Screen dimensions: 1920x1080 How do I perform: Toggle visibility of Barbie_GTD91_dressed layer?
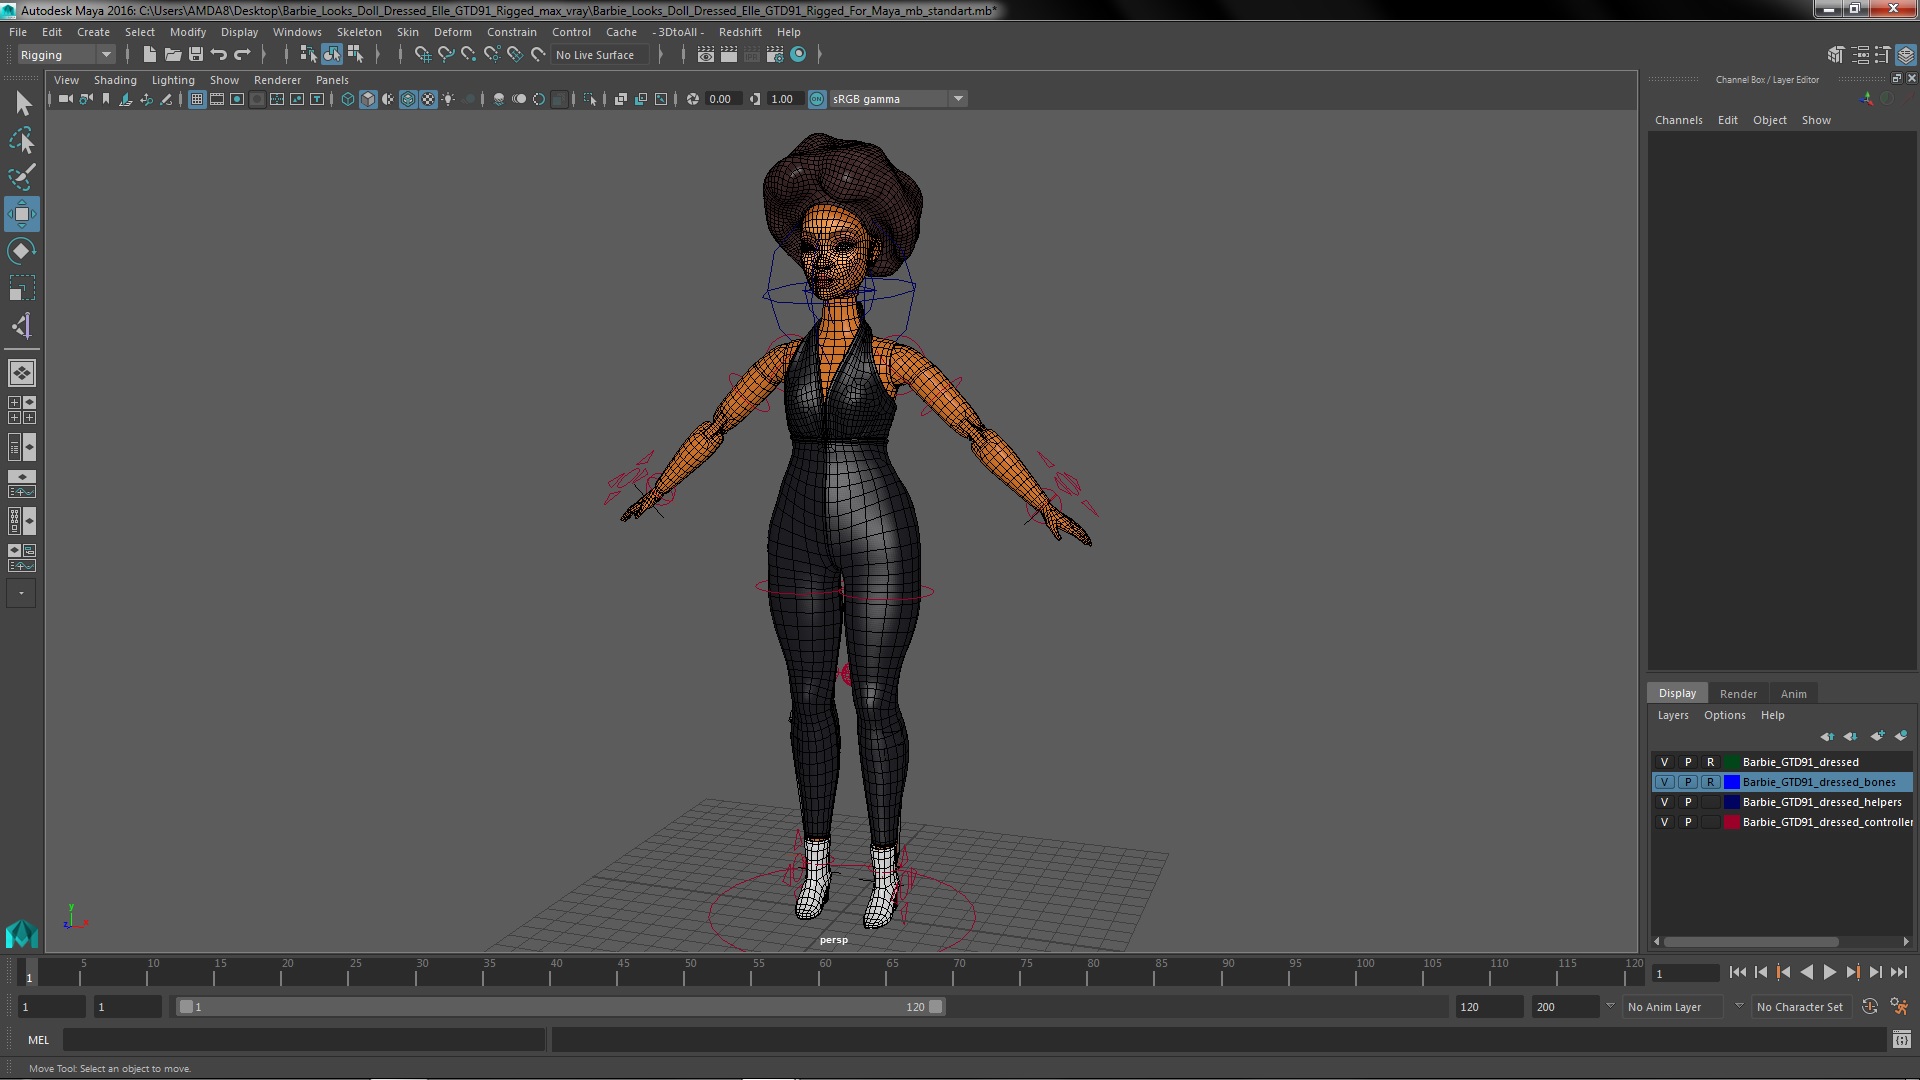1664,762
